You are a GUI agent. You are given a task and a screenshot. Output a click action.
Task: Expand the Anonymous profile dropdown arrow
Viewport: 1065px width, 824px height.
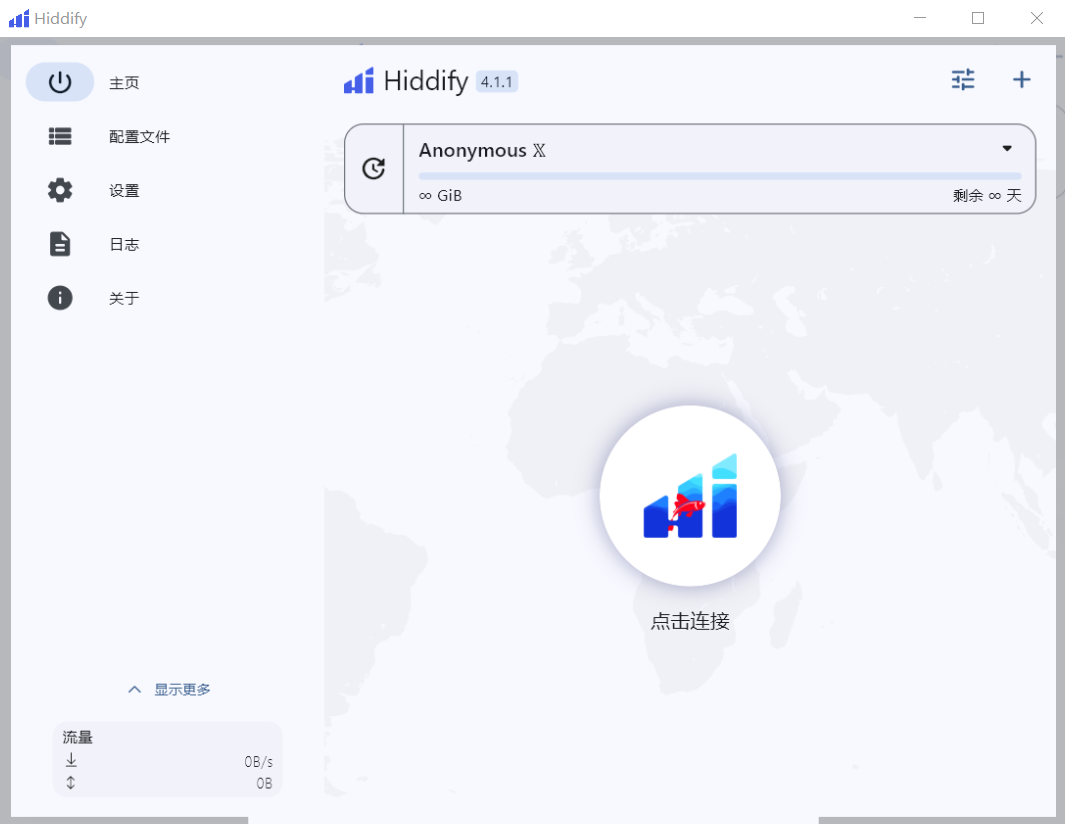tap(1007, 149)
